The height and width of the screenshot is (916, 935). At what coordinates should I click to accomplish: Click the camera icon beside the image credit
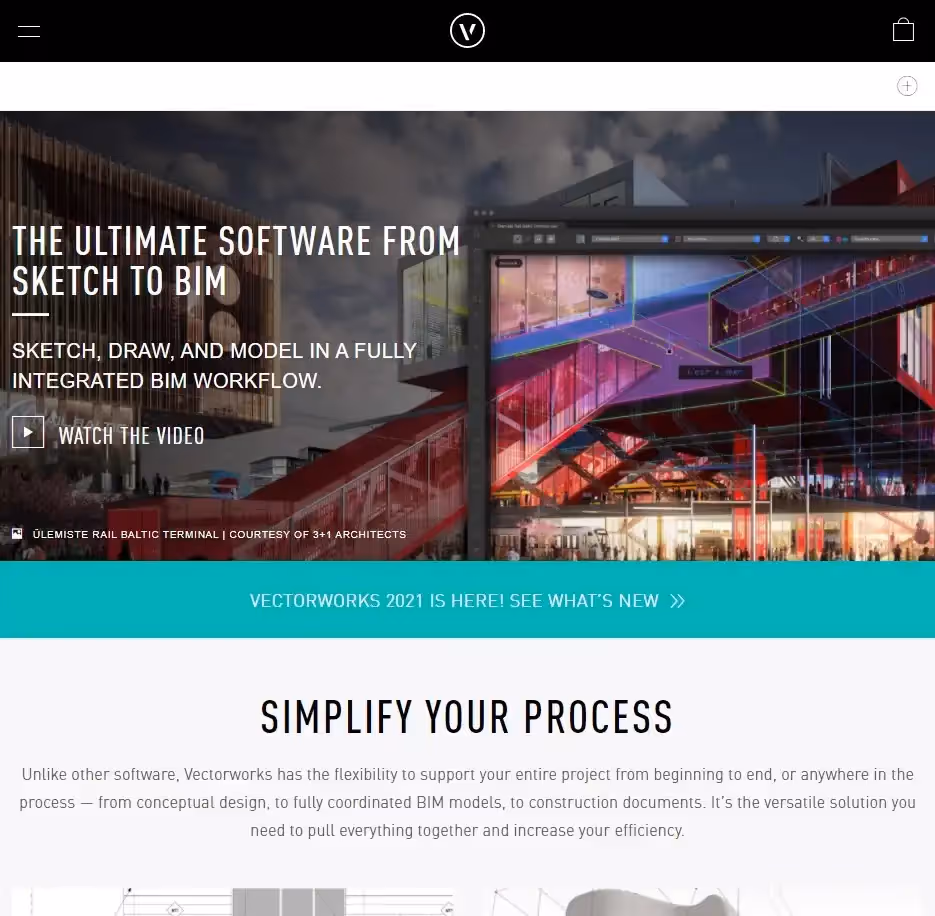point(17,533)
